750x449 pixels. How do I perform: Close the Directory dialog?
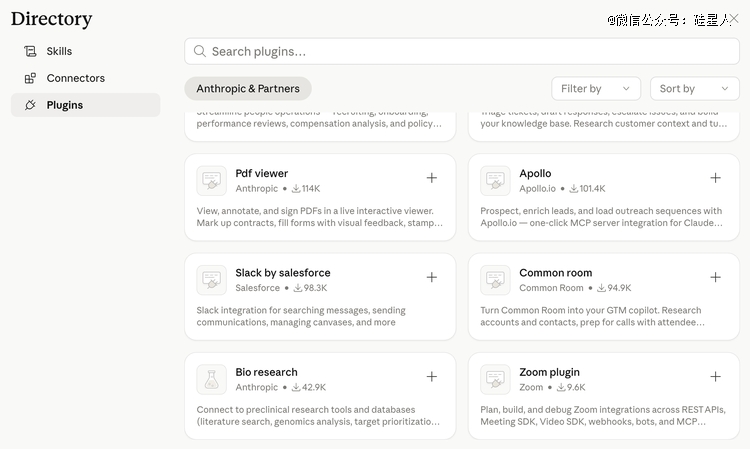(733, 18)
